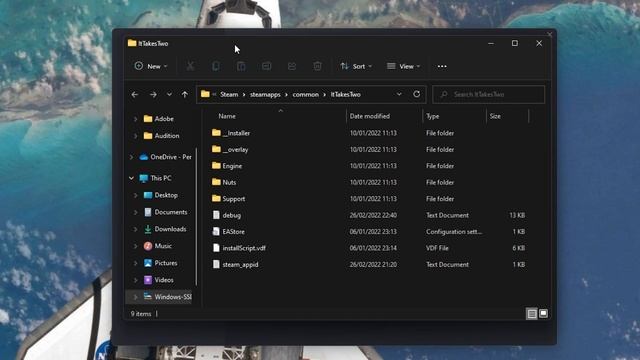This screenshot has height=360, width=640.
Task: Select the debug text file icon
Action: point(216,215)
